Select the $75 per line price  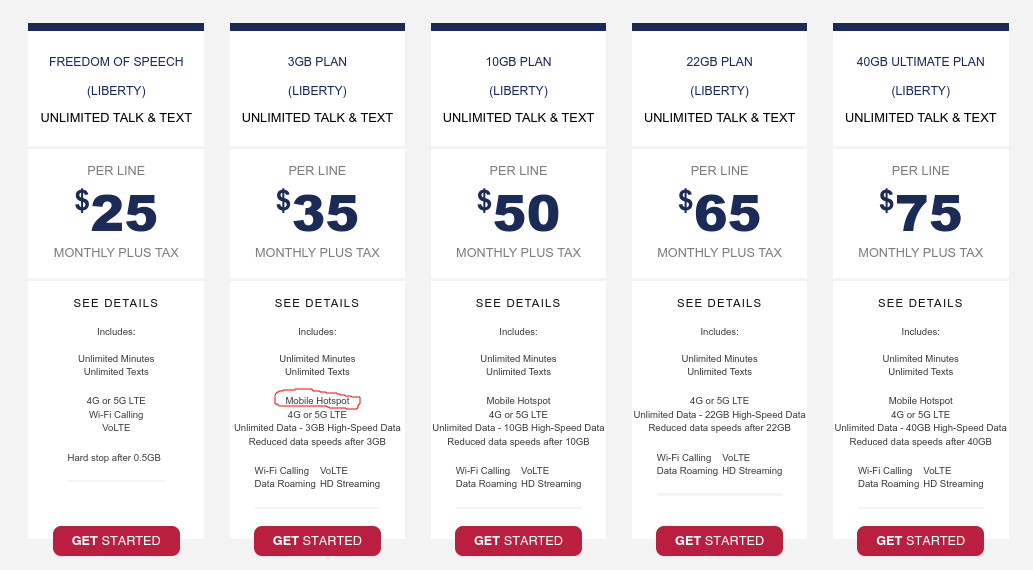[920, 213]
